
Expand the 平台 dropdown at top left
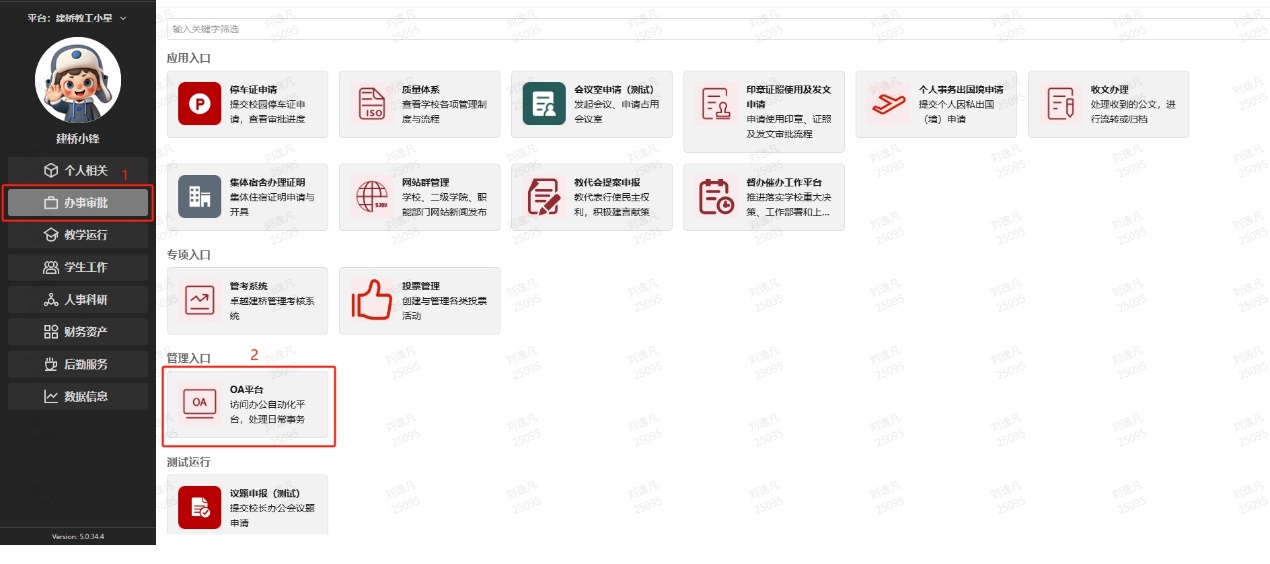coord(78,18)
